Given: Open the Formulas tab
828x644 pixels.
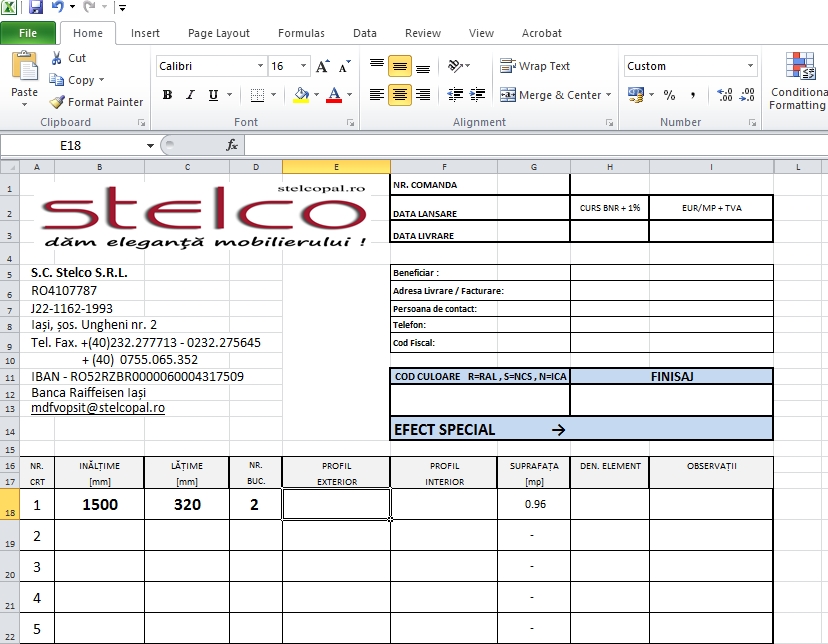Looking at the screenshot, I should point(301,33).
